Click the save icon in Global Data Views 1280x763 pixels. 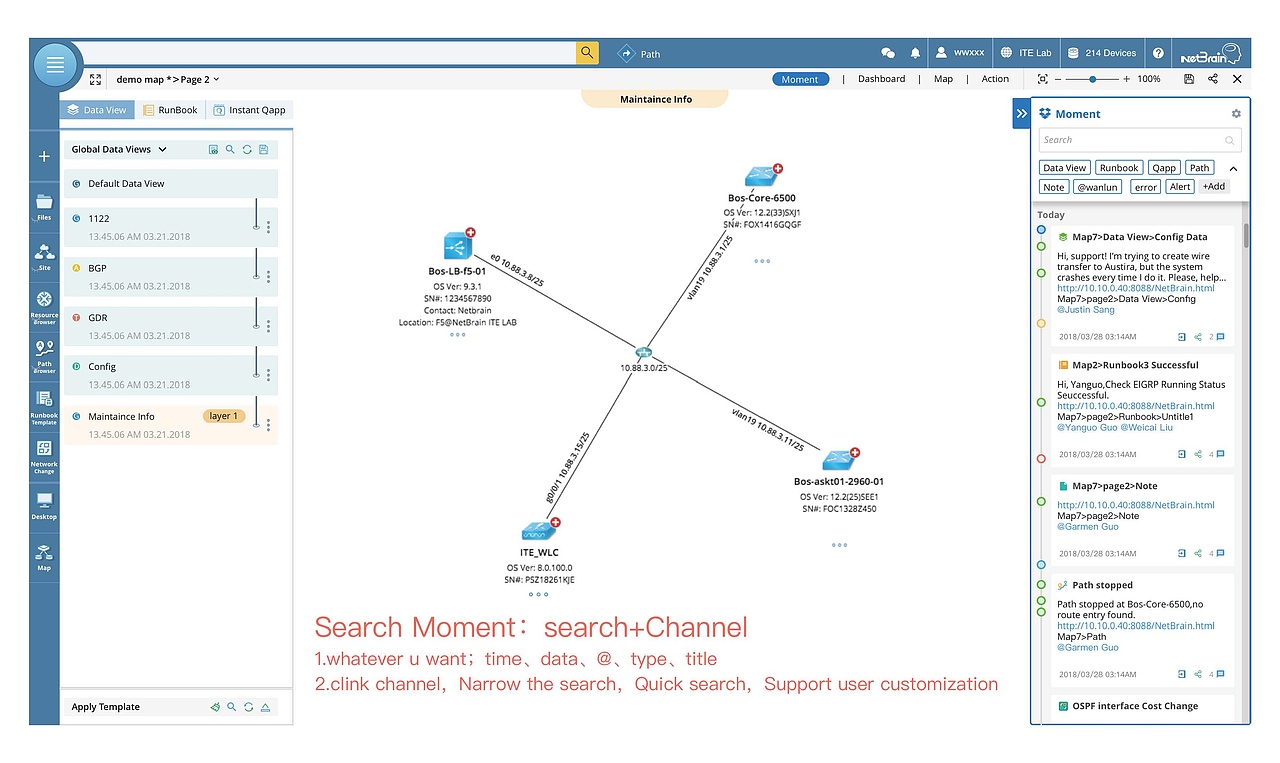coord(264,150)
